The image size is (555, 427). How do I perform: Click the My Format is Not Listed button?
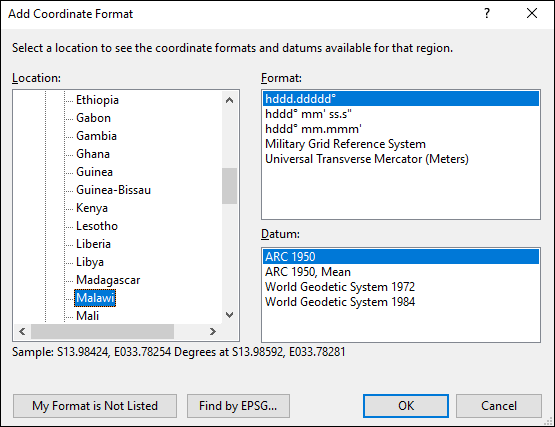coord(95,406)
